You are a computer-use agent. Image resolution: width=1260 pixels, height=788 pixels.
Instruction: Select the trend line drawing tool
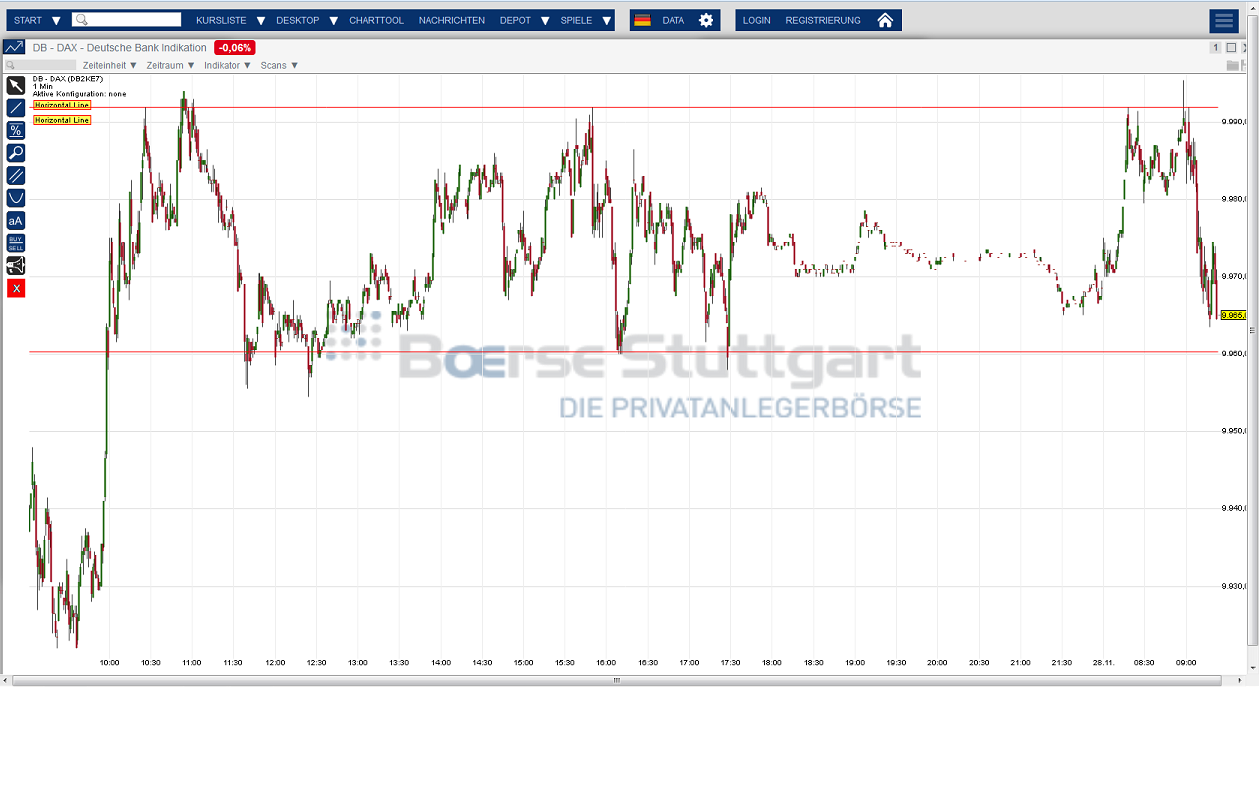click(15, 107)
